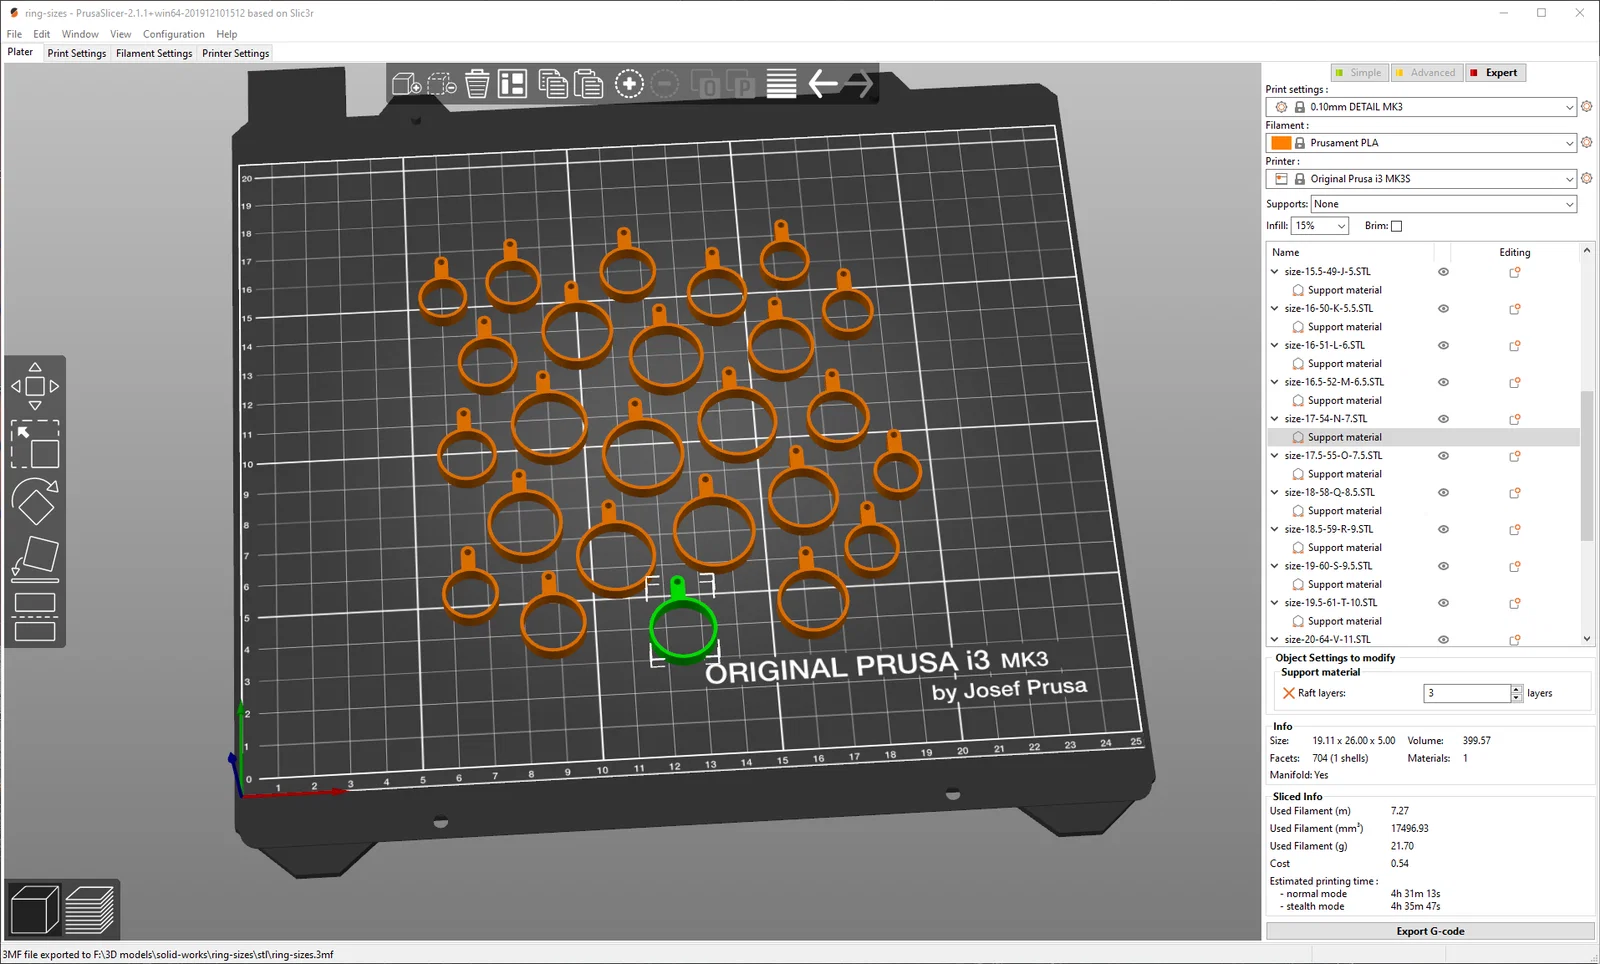Image resolution: width=1600 pixels, height=964 pixels.
Task: Click the Raft layers spinner arrows
Action: pyautogui.click(x=1516, y=693)
